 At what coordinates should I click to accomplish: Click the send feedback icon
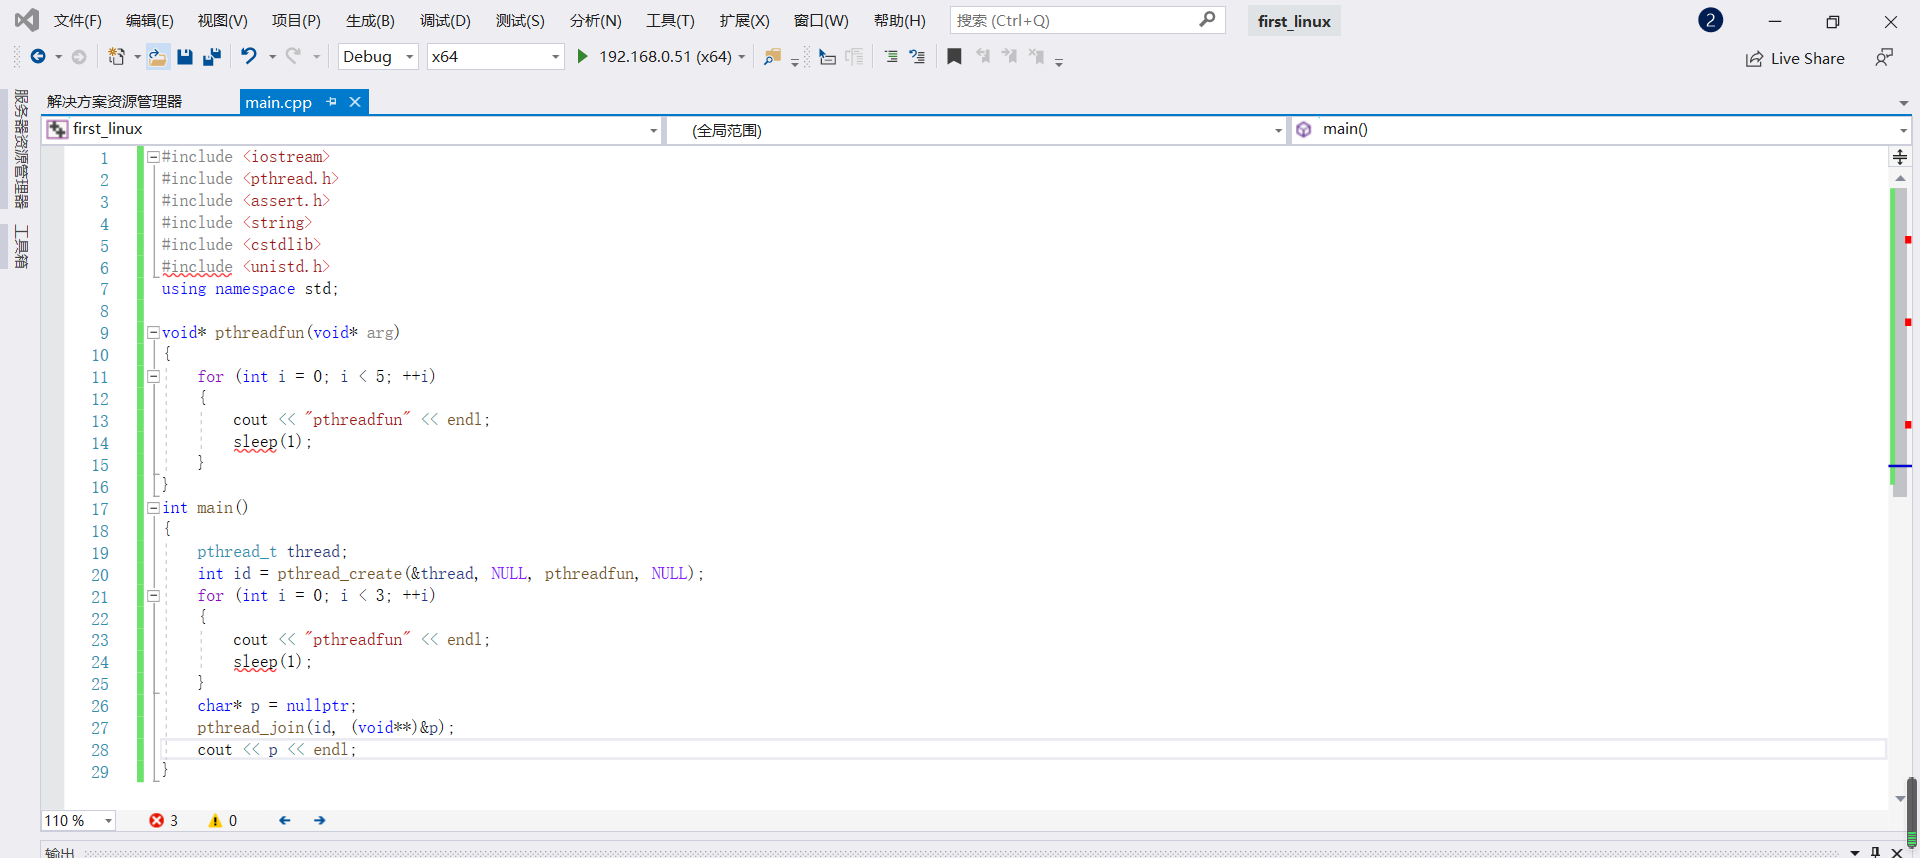click(x=1884, y=58)
